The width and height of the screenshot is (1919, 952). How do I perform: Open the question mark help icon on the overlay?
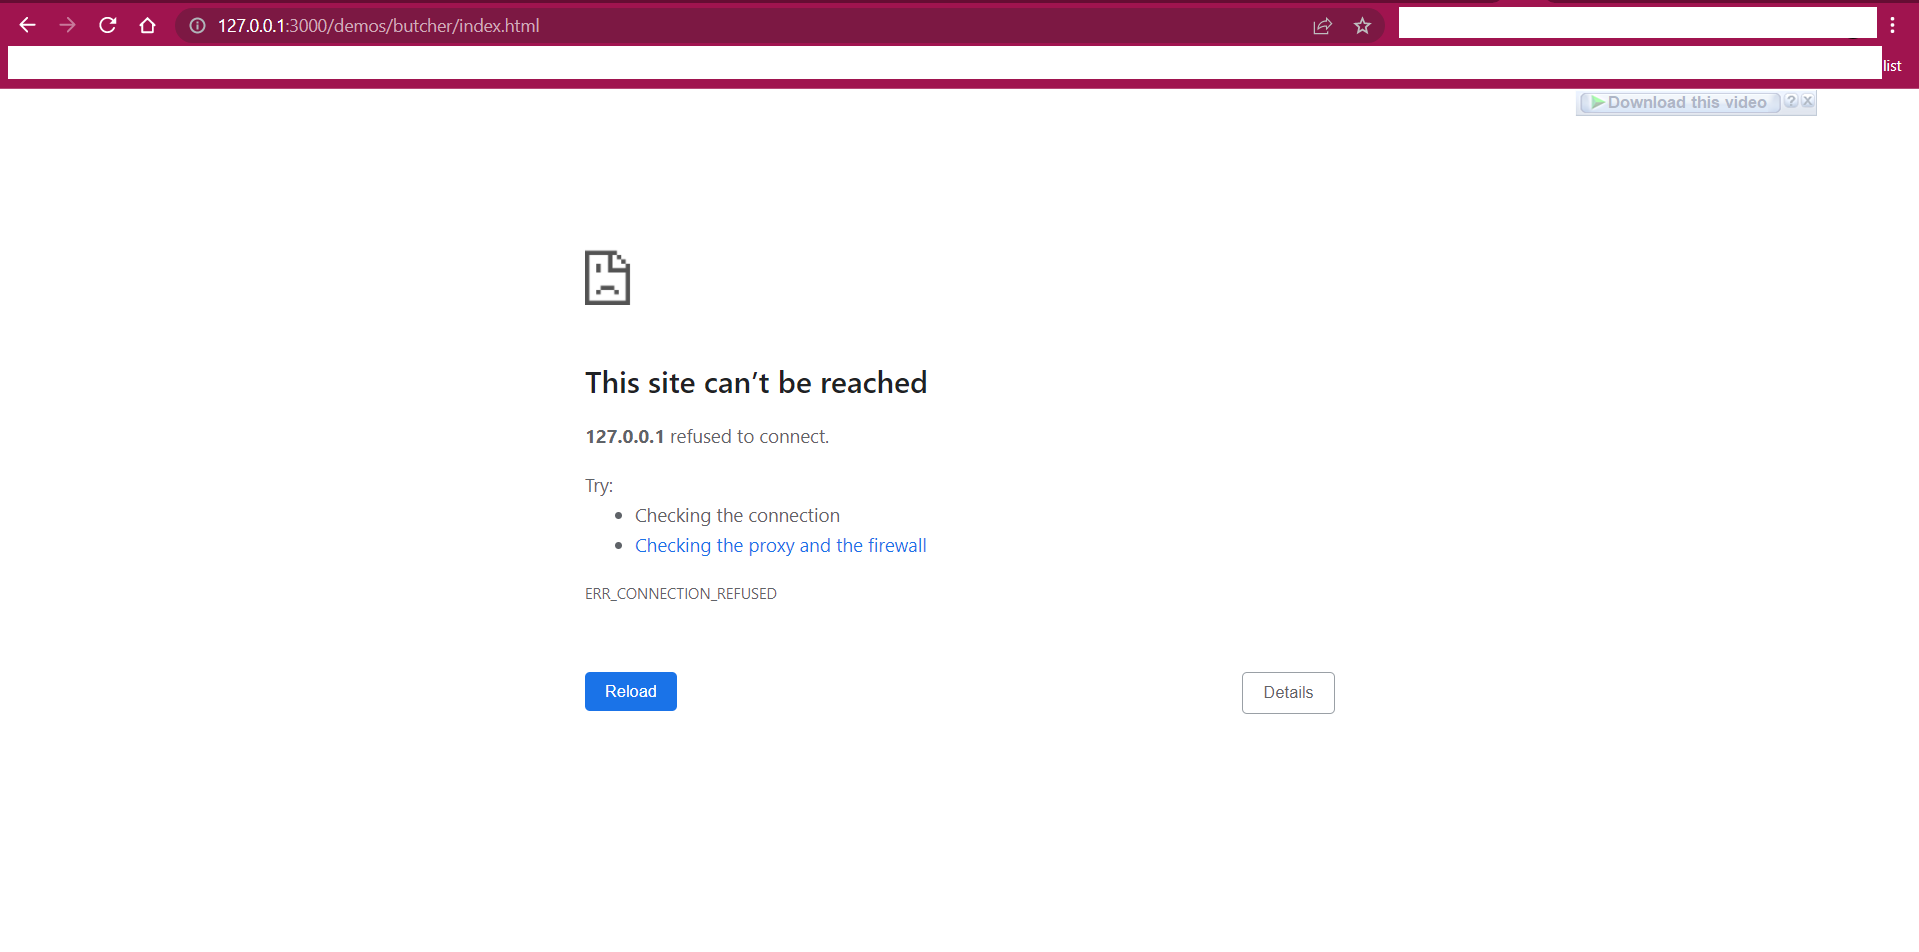1790,101
